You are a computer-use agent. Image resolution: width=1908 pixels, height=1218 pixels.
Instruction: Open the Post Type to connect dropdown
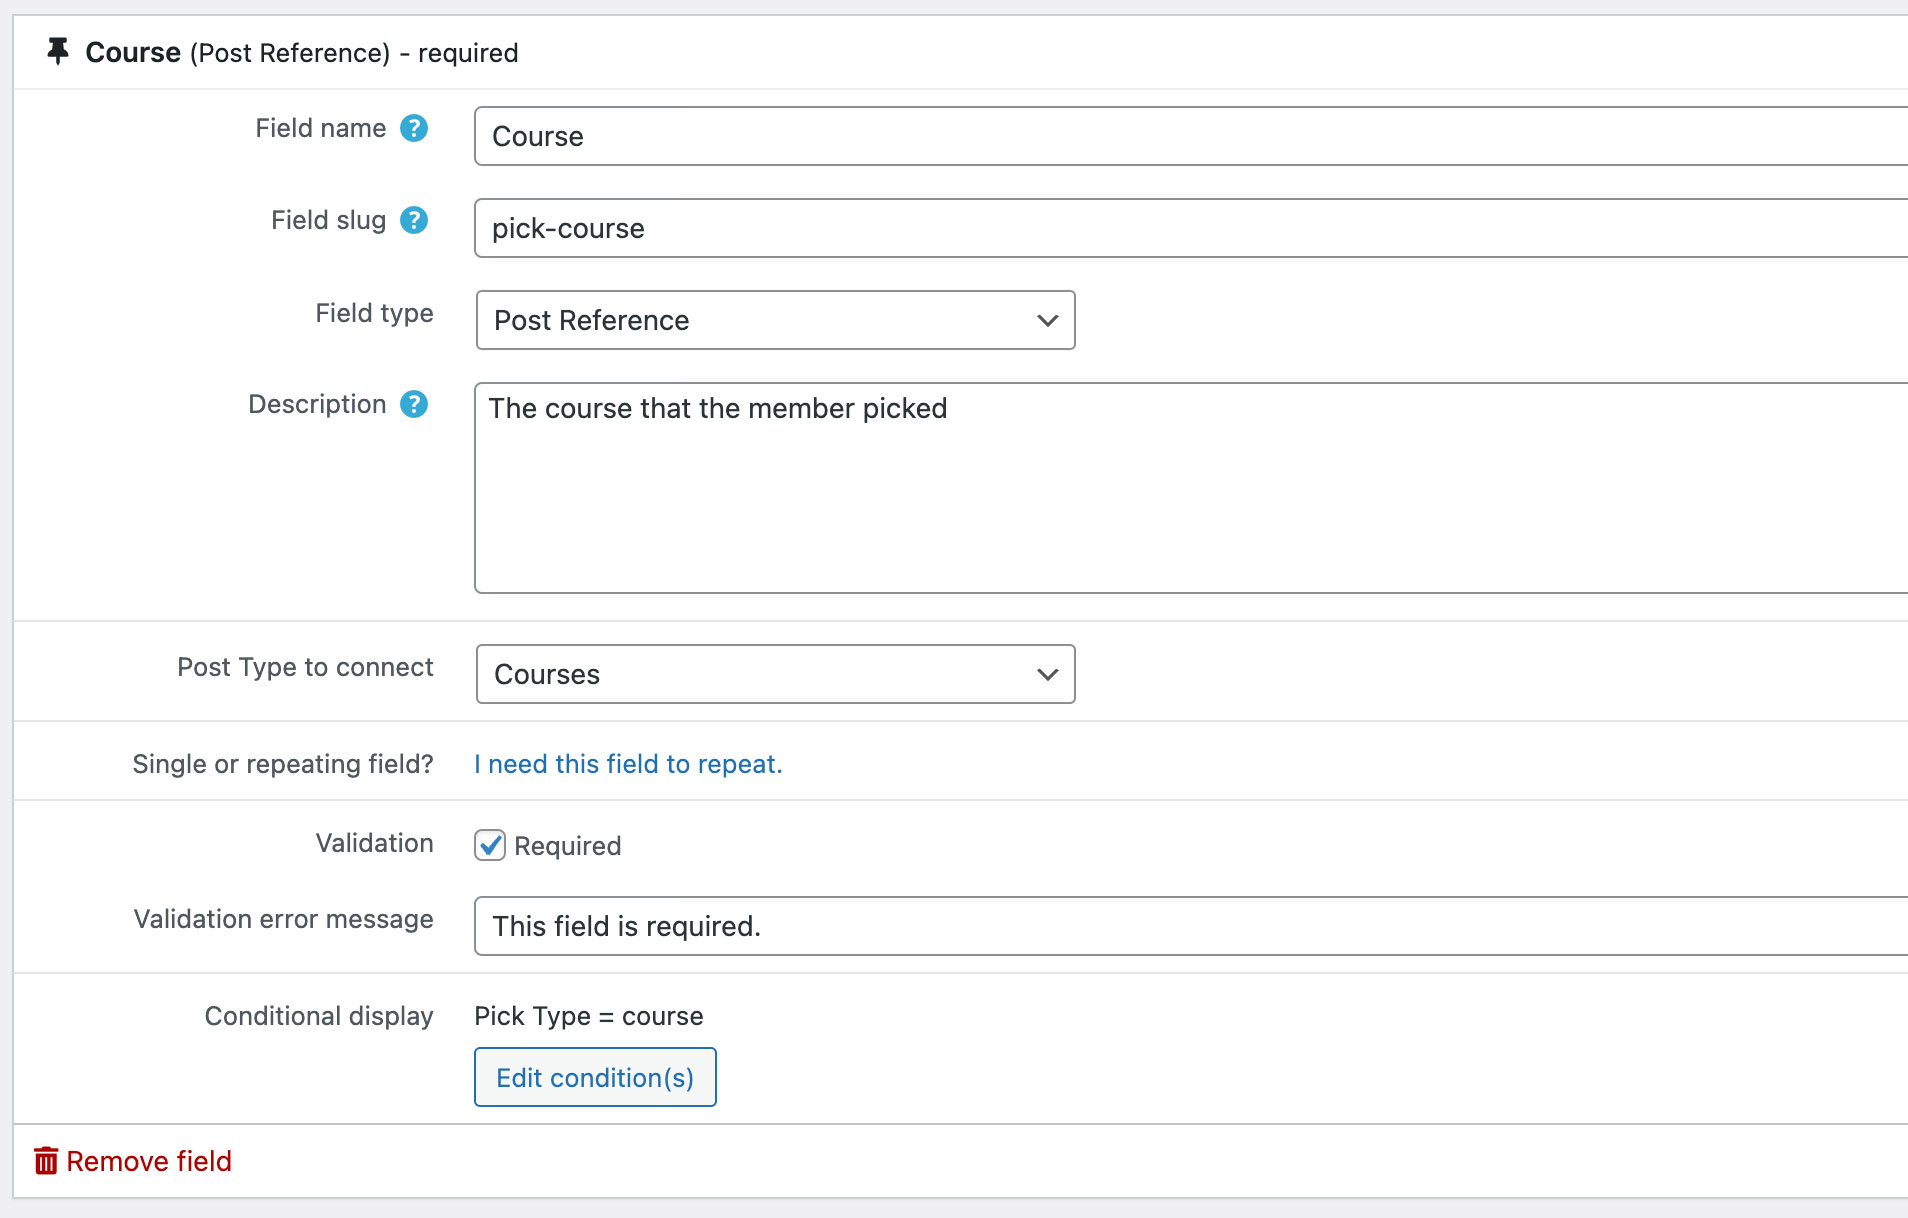tap(775, 674)
